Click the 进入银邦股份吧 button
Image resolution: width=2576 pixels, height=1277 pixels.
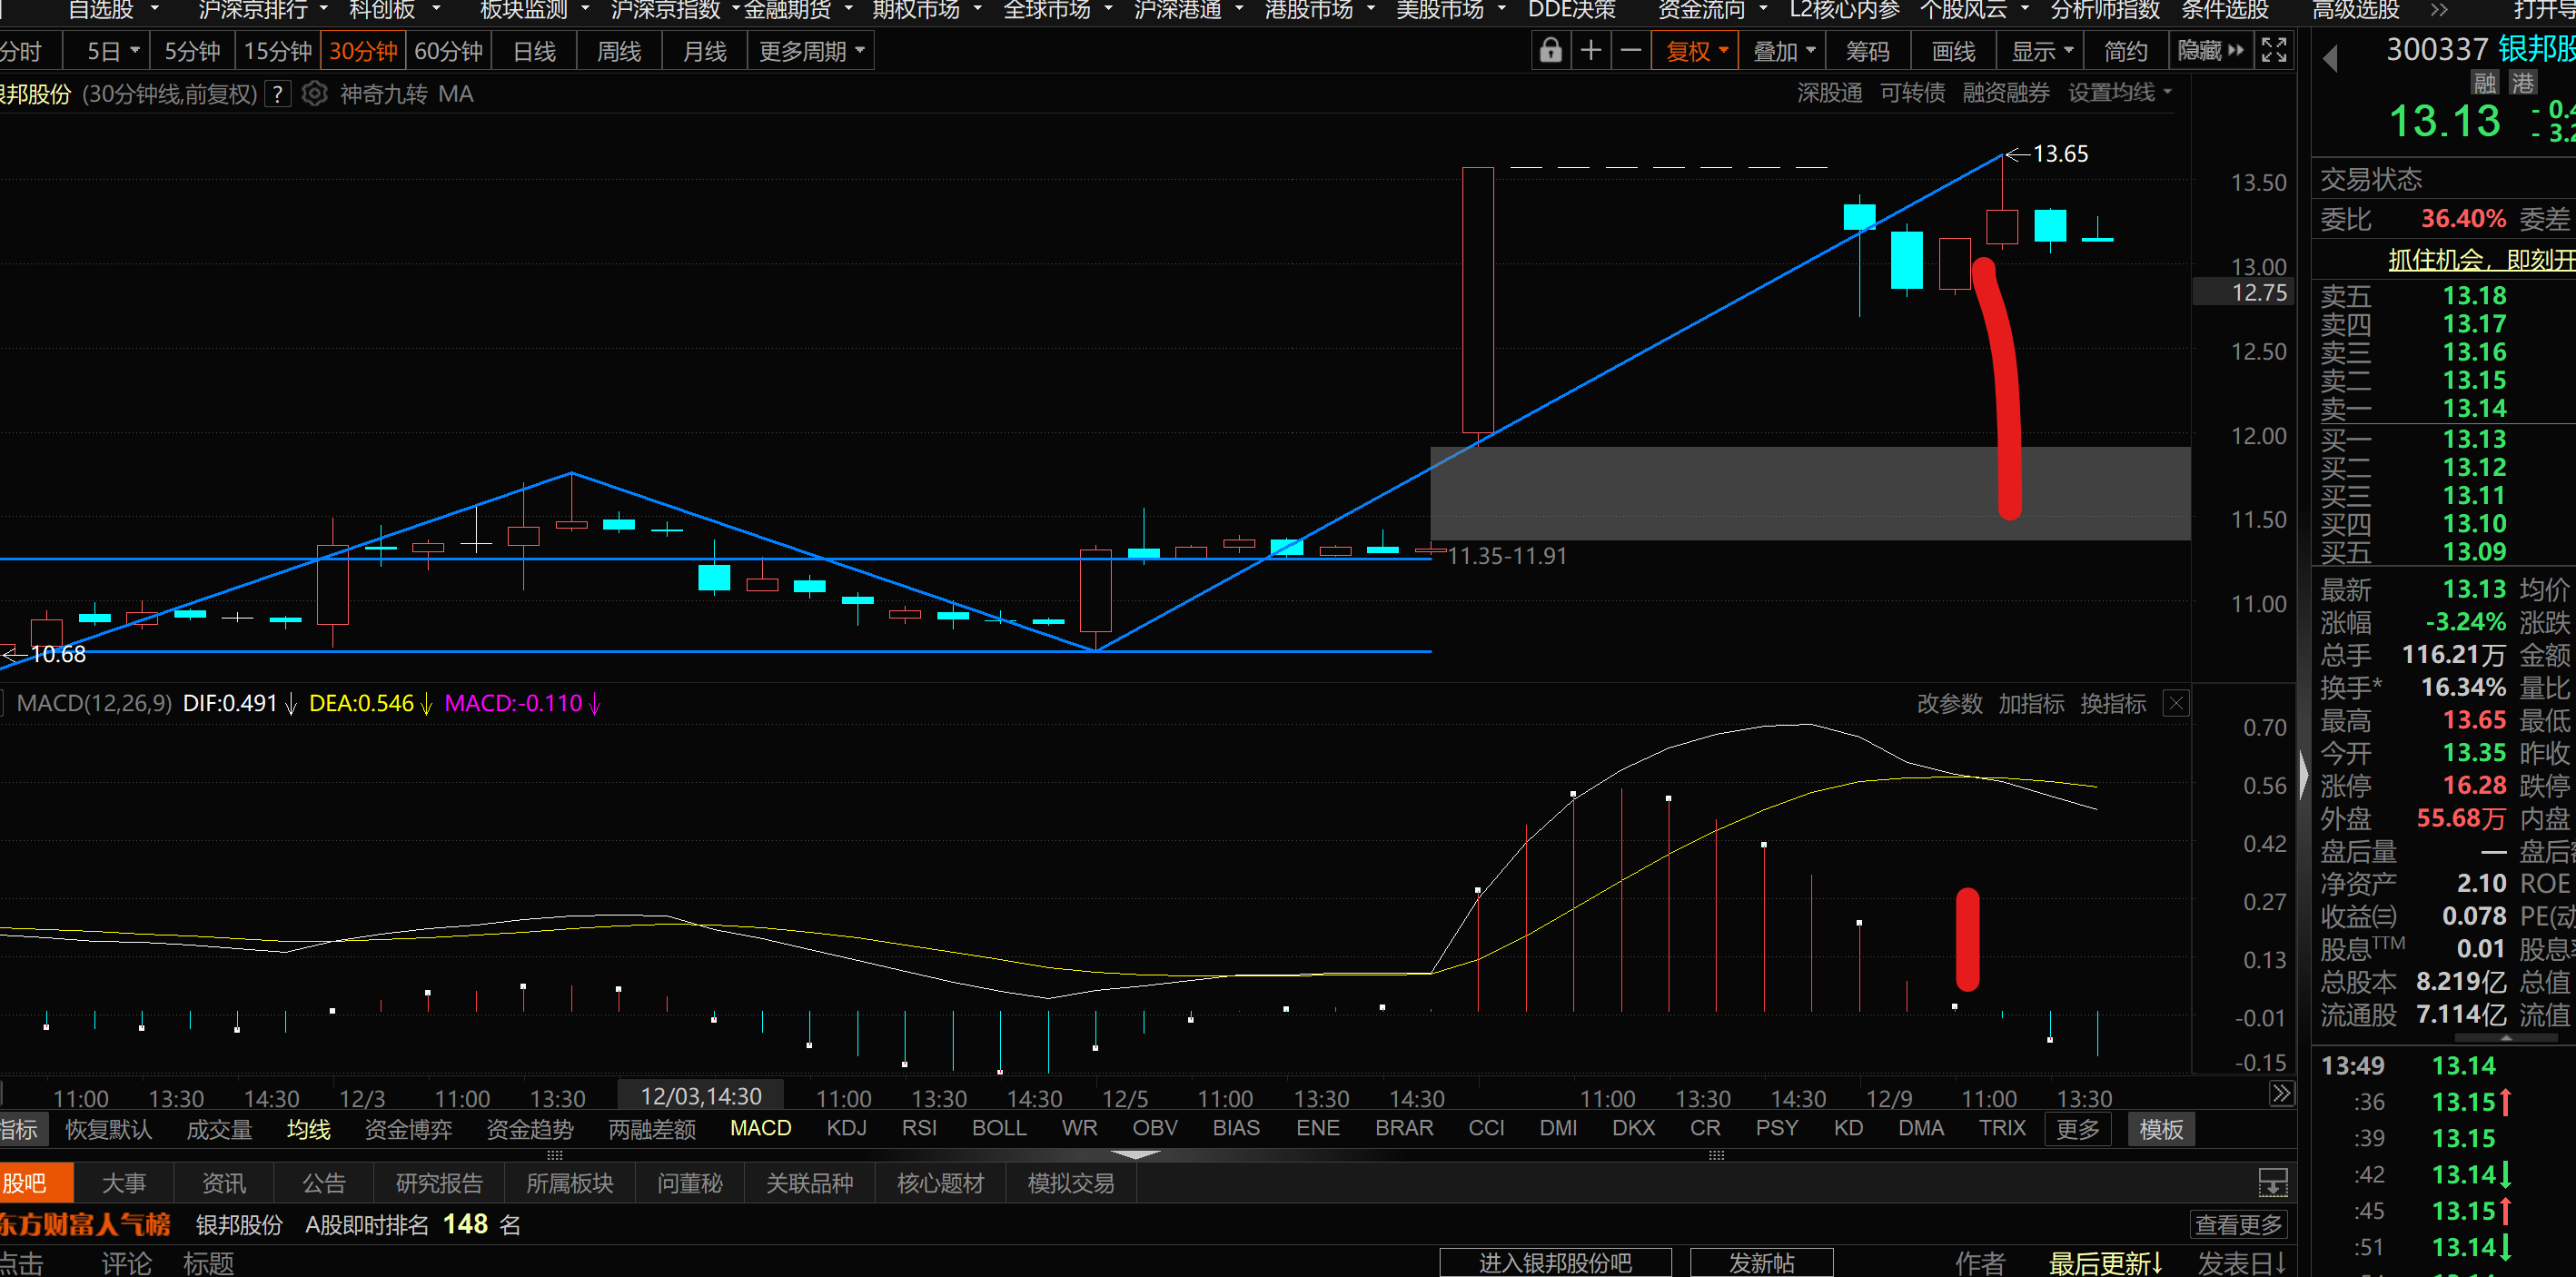(x=1555, y=1263)
